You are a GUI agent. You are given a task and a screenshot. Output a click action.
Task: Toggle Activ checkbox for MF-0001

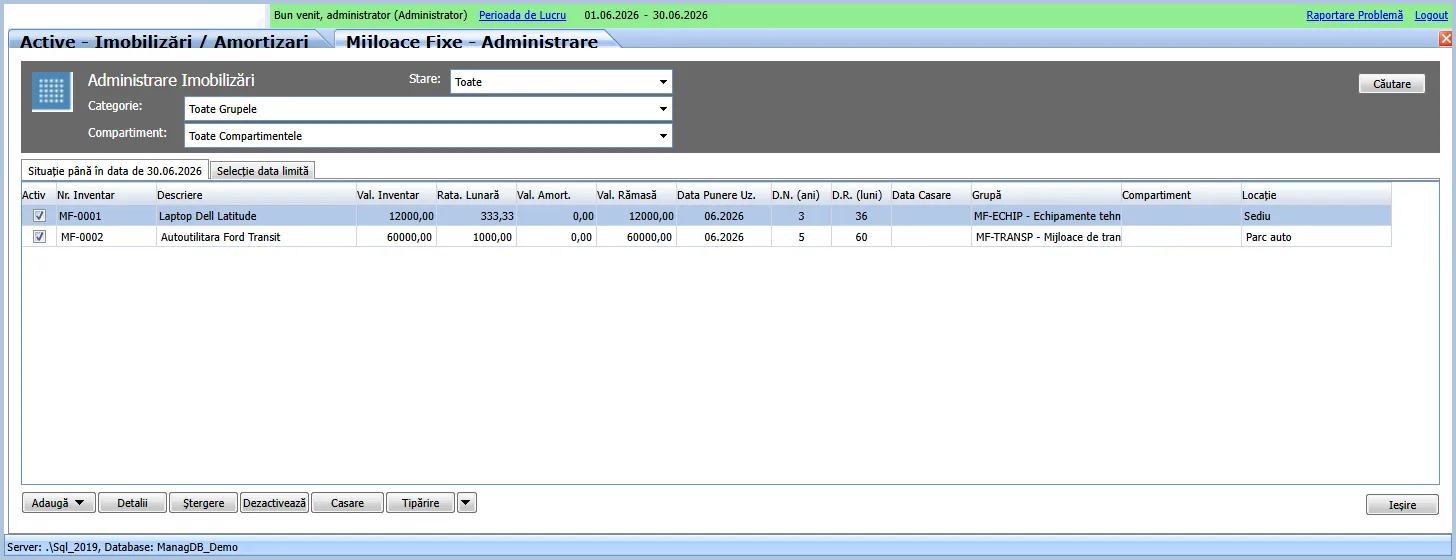(39, 215)
